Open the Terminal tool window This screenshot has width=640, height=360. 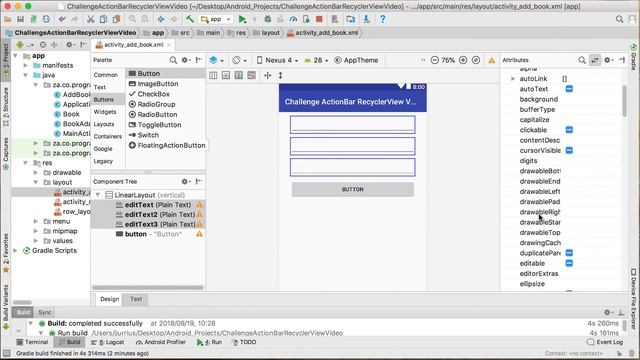click(33, 342)
